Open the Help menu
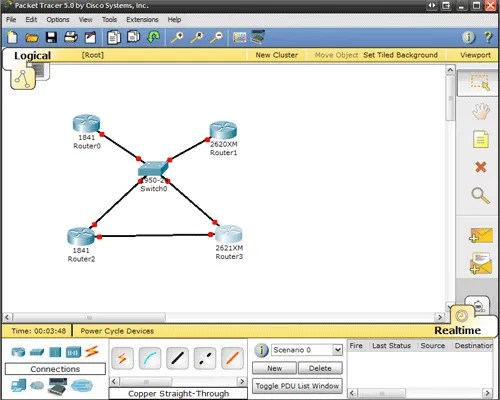Image resolution: width=500 pixels, height=400 pixels. [174, 20]
